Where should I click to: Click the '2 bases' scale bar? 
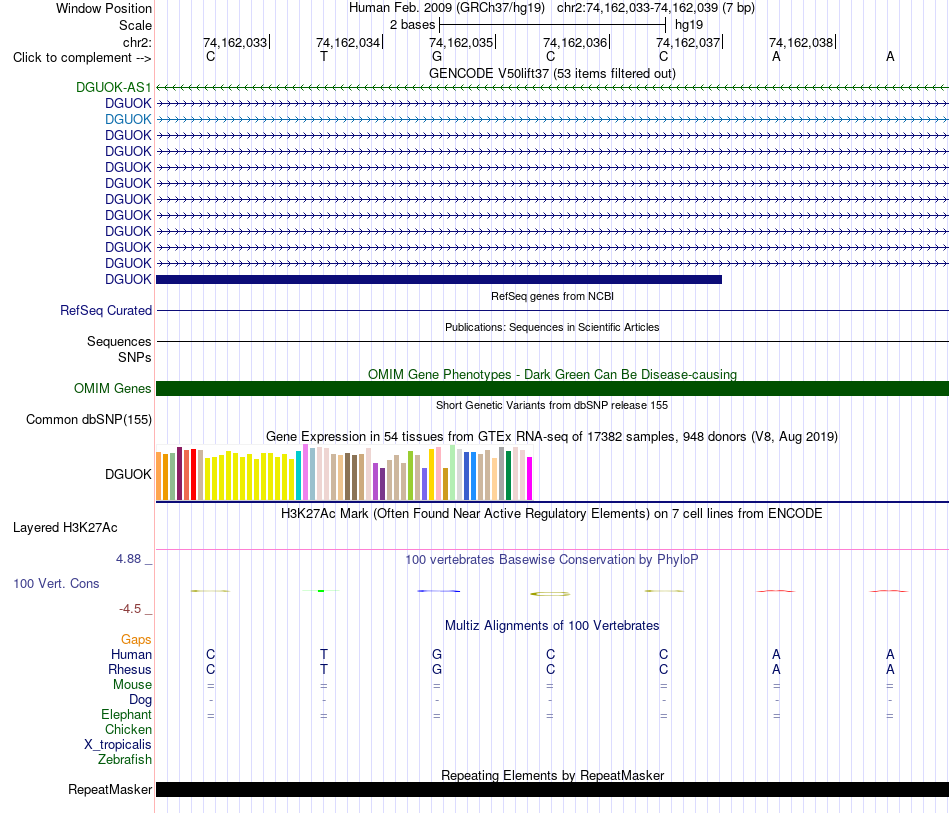[x=553, y=25]
